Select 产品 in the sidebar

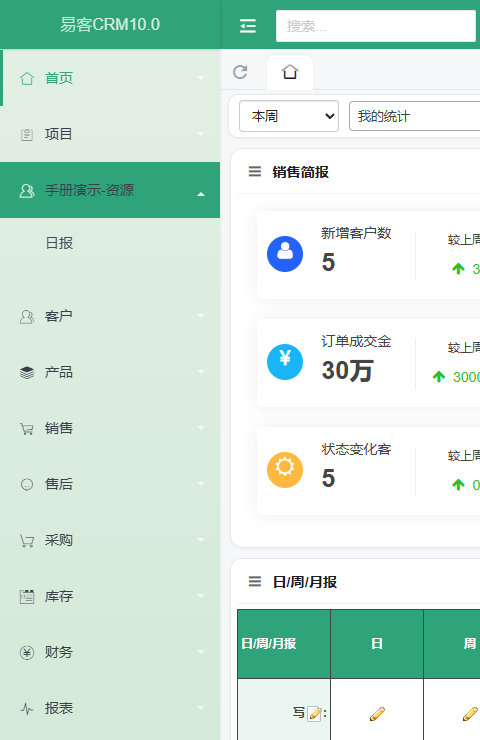[x=110, y=372]
